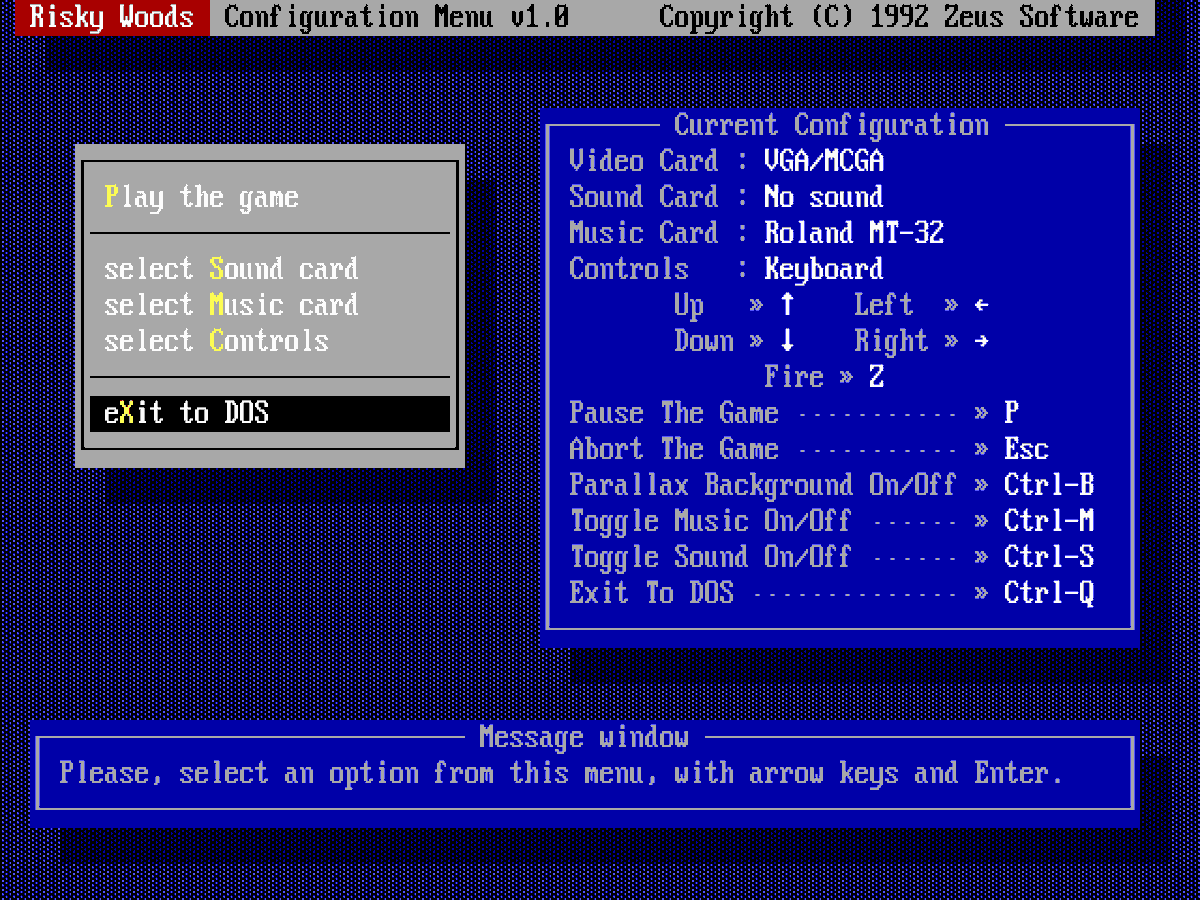Click the "Toggle Sound On/Off" label
Viewport: 1200px width, 900px height.
coord(711,557)
